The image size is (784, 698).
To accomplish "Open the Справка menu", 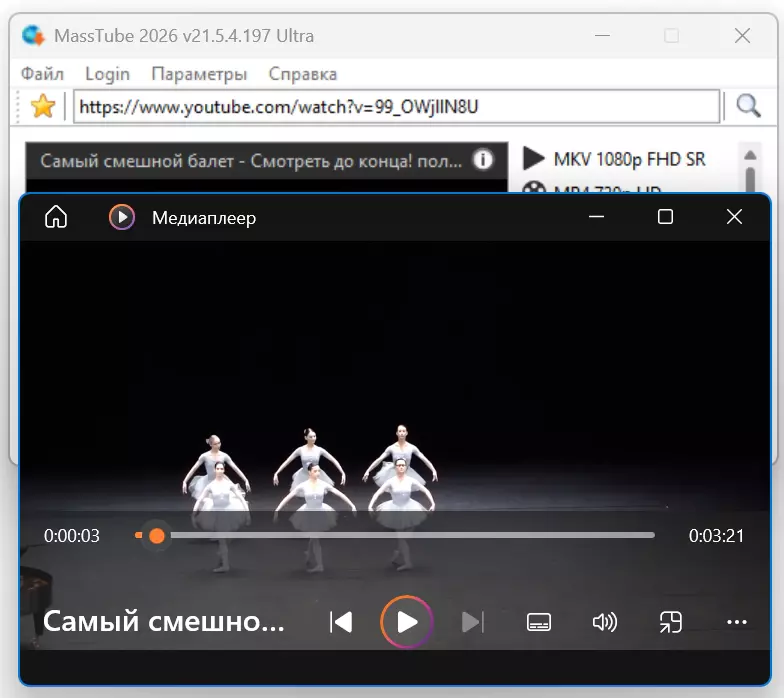I will click(302, 74).
